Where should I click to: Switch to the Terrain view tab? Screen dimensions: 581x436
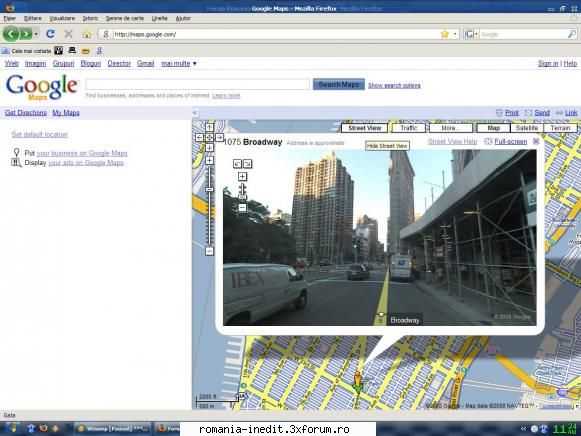point(560,128)
